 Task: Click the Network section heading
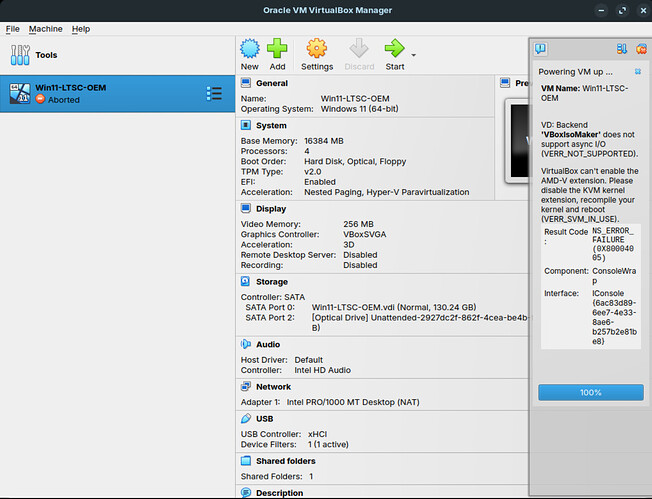coord(273,387)
